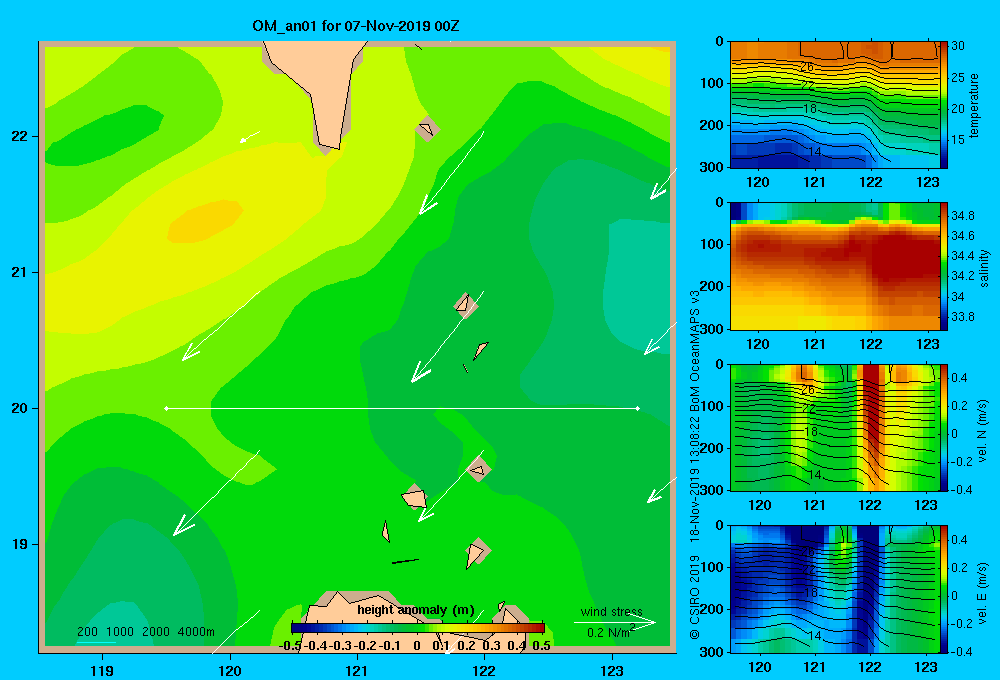The width and height of the screenshot is (1000, 680).
Task: Select the vertical 'salinity' axis label
Action: point(984,268)
